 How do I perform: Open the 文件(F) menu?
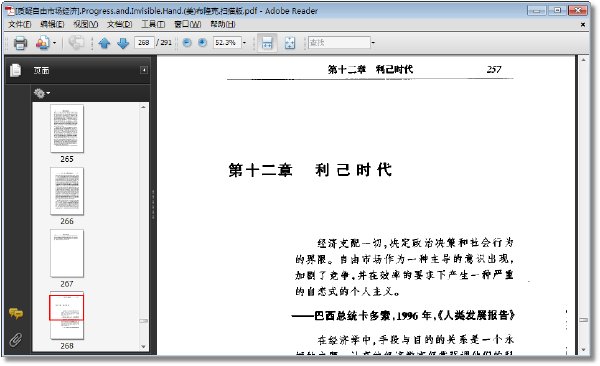click(x=20, y=24)
